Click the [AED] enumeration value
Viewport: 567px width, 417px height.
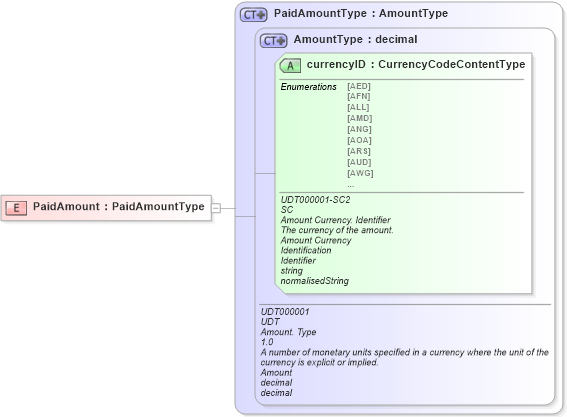359,86
